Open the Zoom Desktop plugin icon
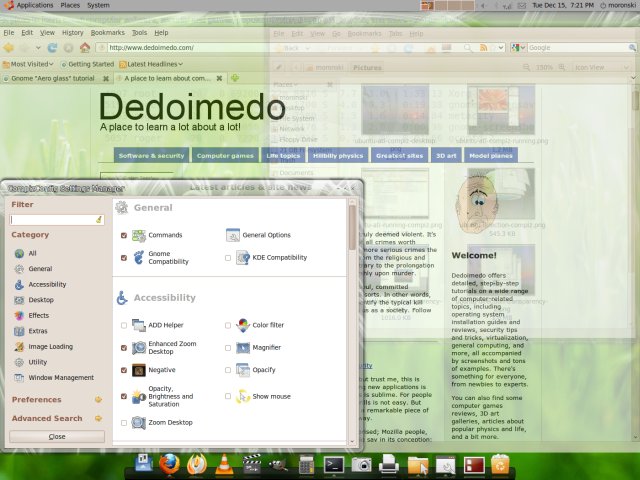The height and width of the screenshot is (480, 640). click(x=139, y=422)
